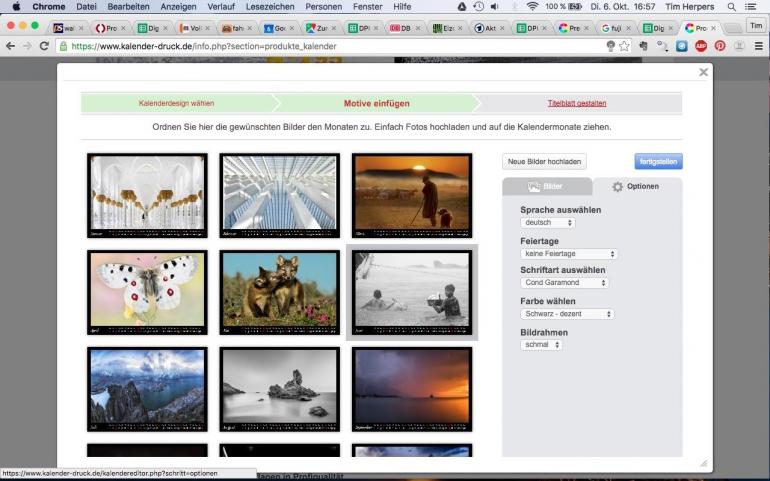The image size is (770, 481).
Task: Open Farbe wählen dropdown
Action: pos(567,313)
